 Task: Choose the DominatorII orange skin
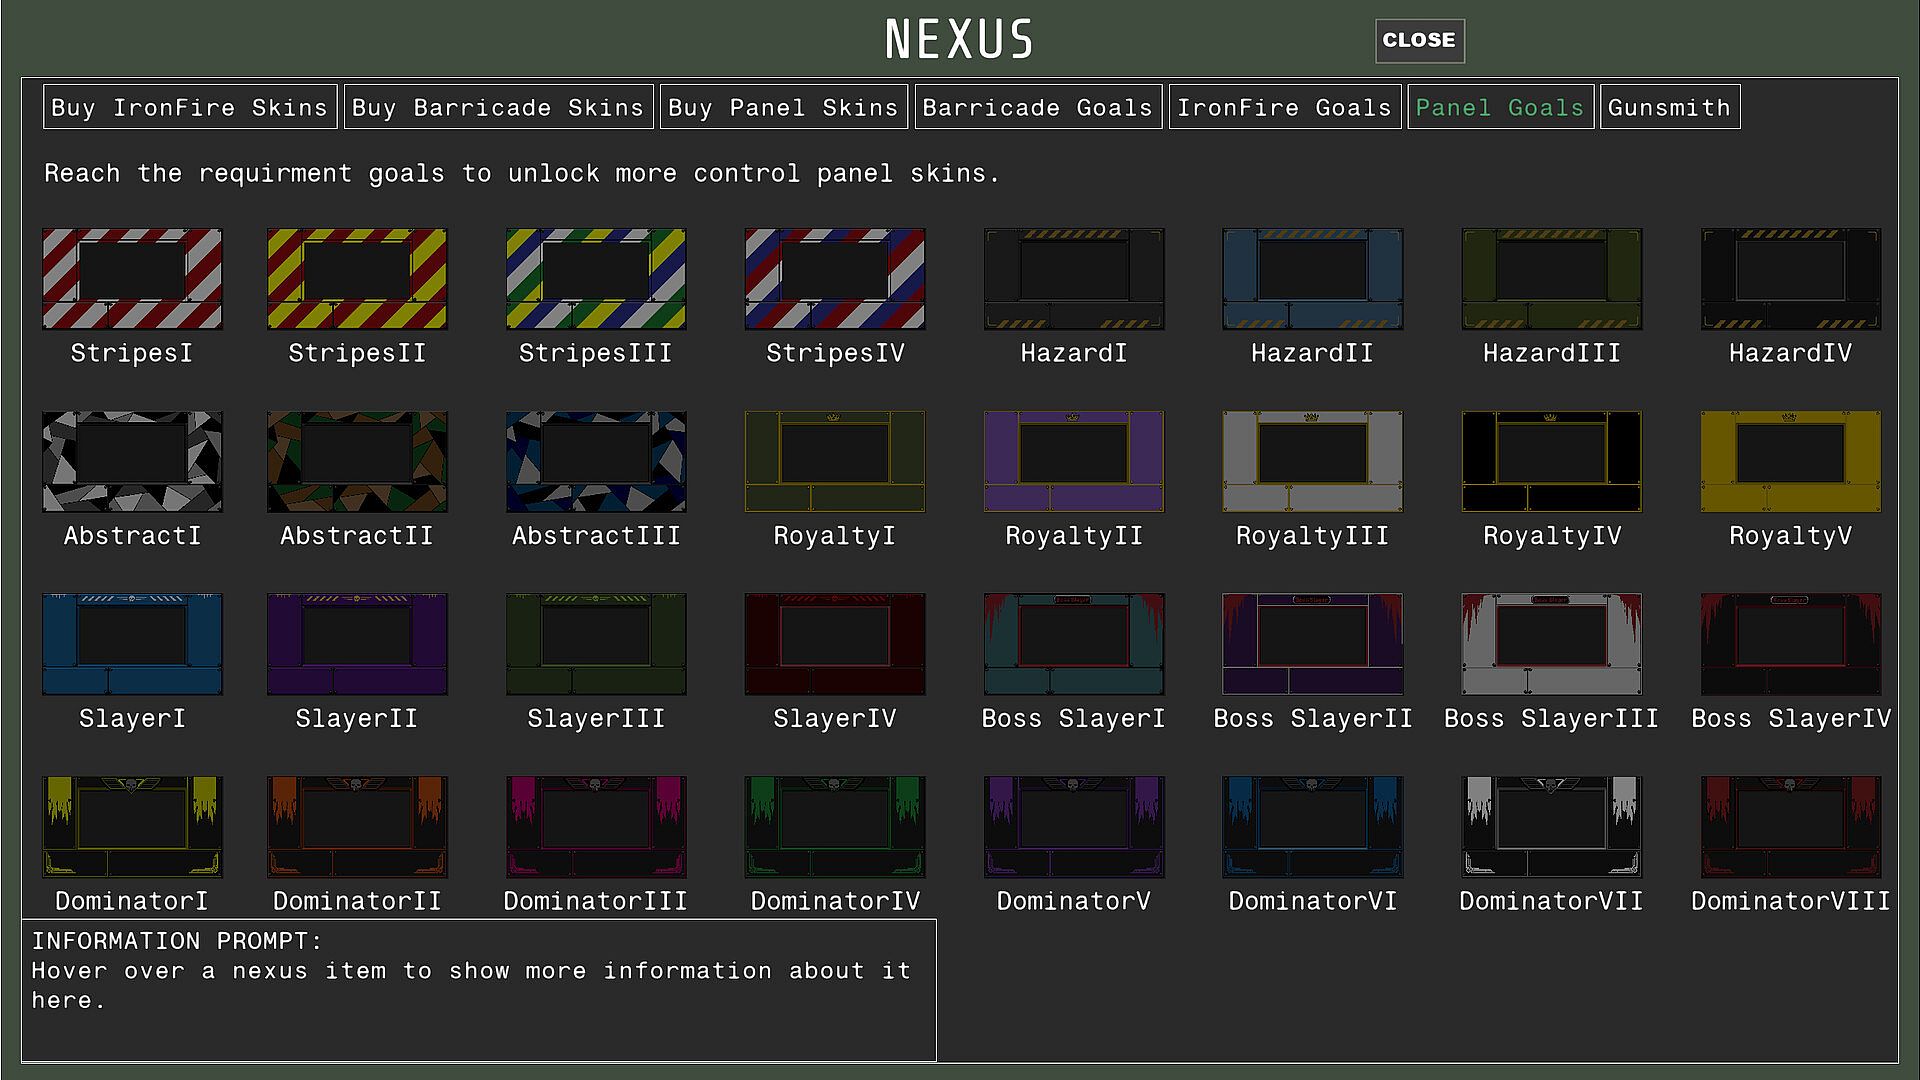coord(357,828)
